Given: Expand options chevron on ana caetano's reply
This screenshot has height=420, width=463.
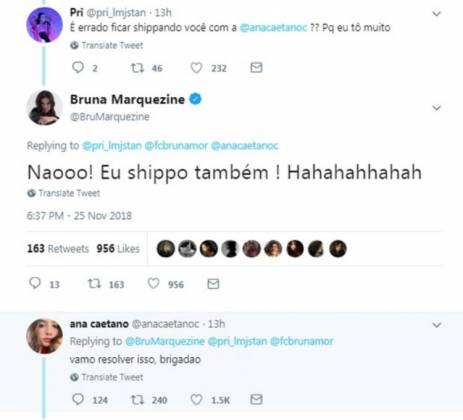Looking at the screenshot, I should point(437,325).
